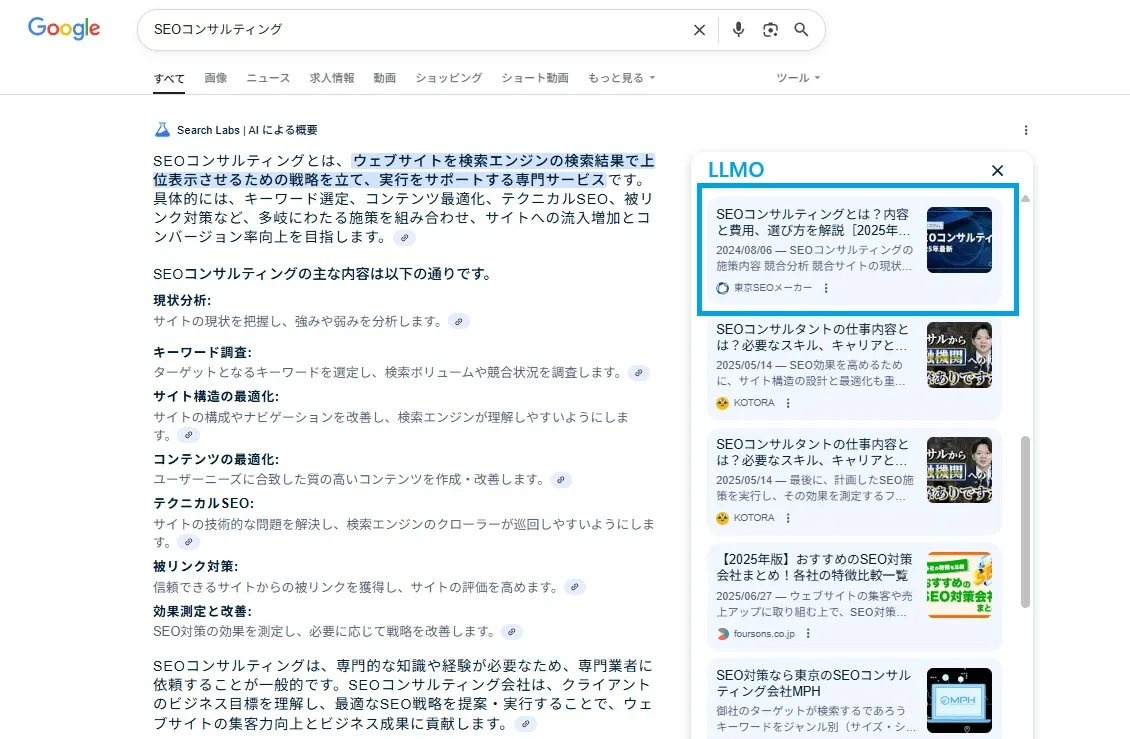Open the ショート動画 tab
The width and height of the screenshot is (1130, 739).
(535, 78)
